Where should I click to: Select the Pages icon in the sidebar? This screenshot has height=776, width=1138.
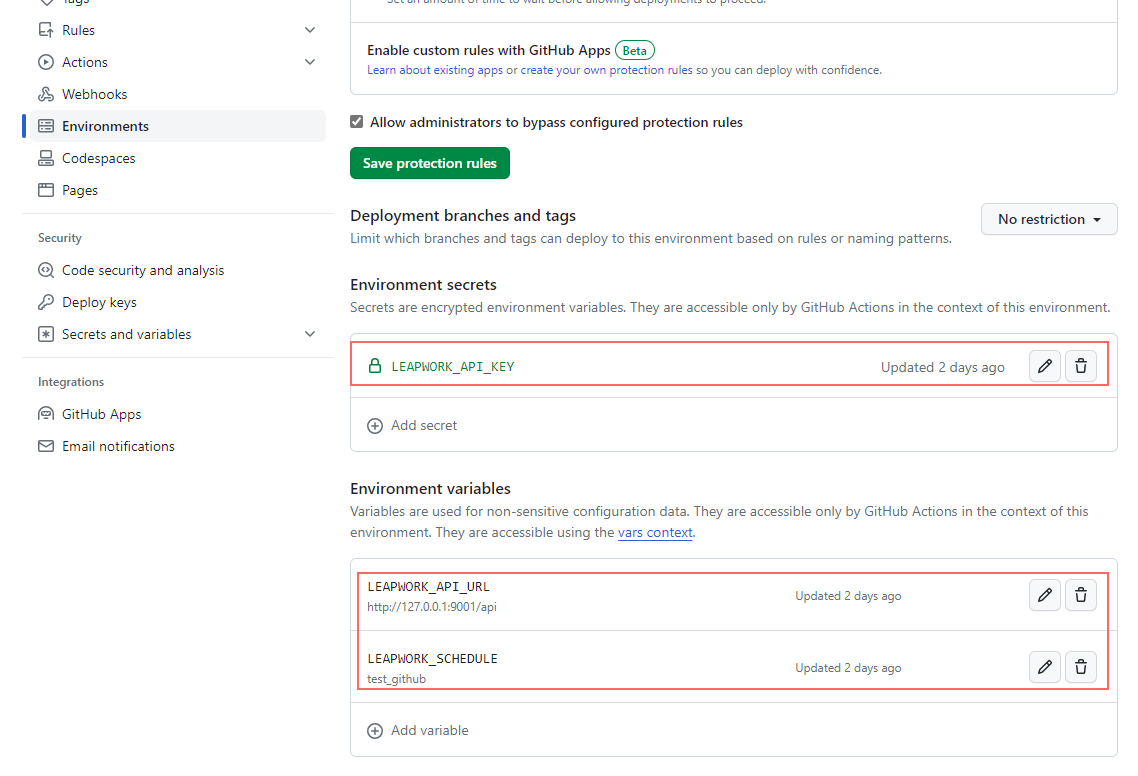click(46, 189)
